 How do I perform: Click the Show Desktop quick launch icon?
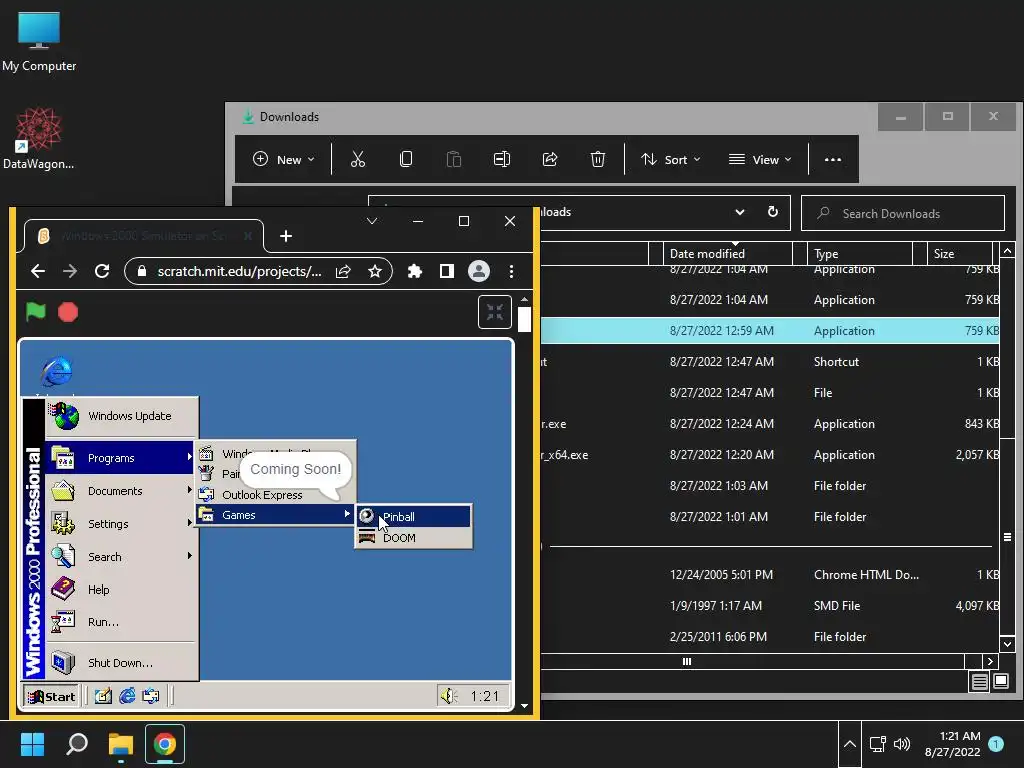103,696
